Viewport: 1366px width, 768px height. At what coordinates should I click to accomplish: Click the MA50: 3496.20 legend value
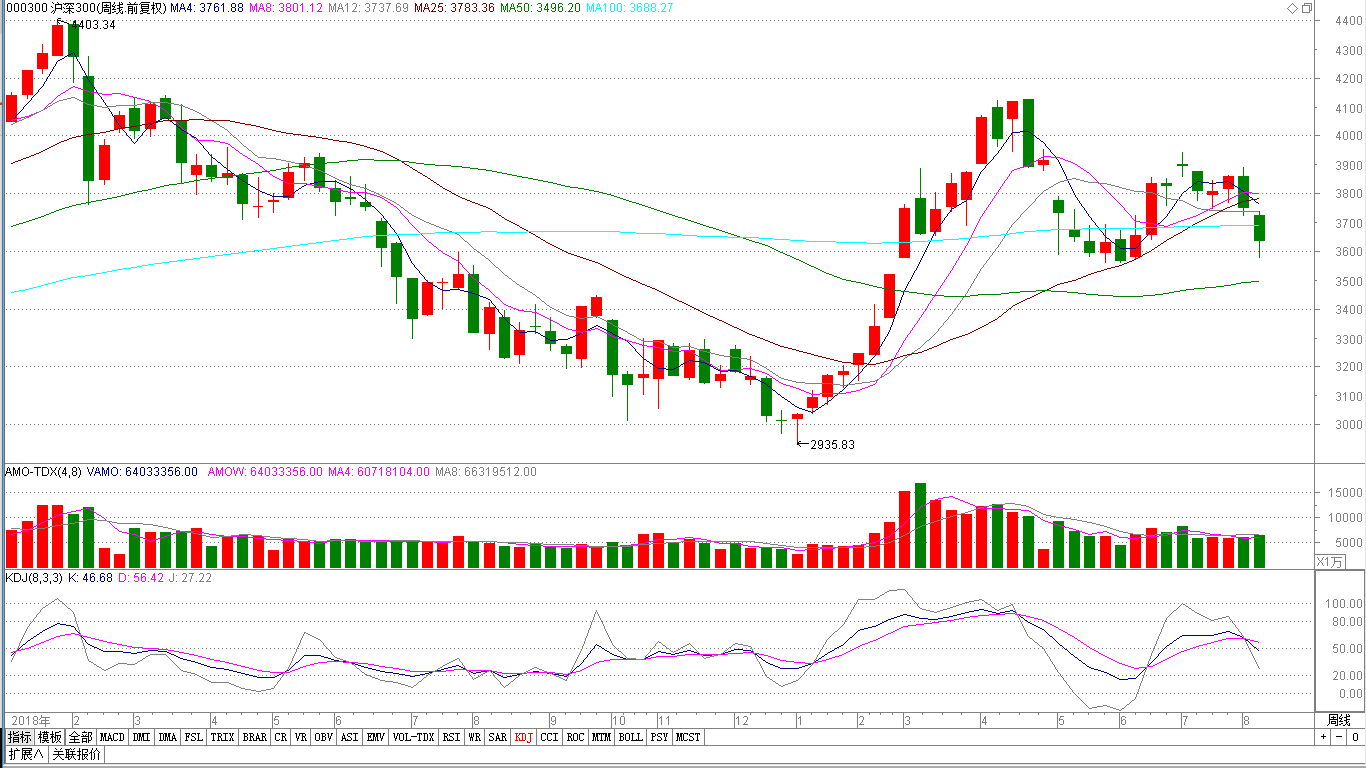(541, 8)
